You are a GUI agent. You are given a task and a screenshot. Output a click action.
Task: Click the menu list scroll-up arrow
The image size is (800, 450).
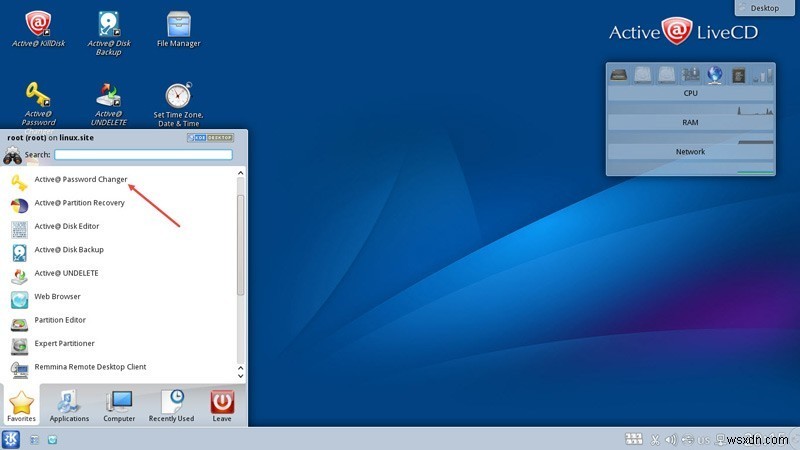(x=240, y=173)
